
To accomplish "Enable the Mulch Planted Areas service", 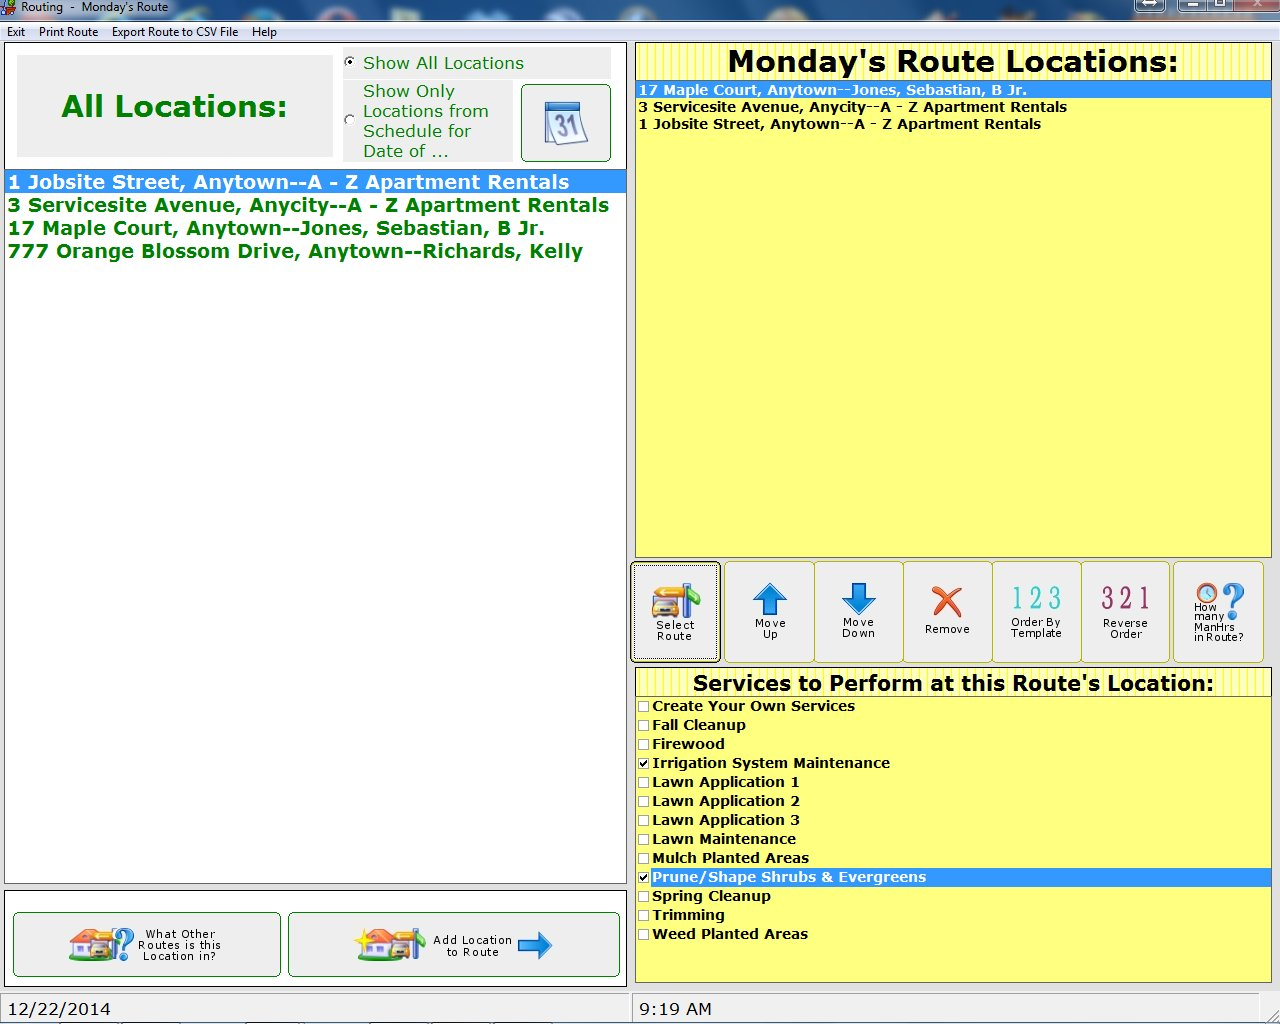I will tap(644, 858).
